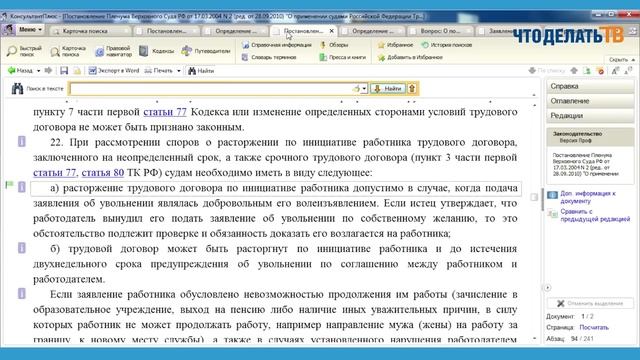640x360 pixels.
Task: Click note marker at right of paragraph а)
Action: [x=534, y=197]
